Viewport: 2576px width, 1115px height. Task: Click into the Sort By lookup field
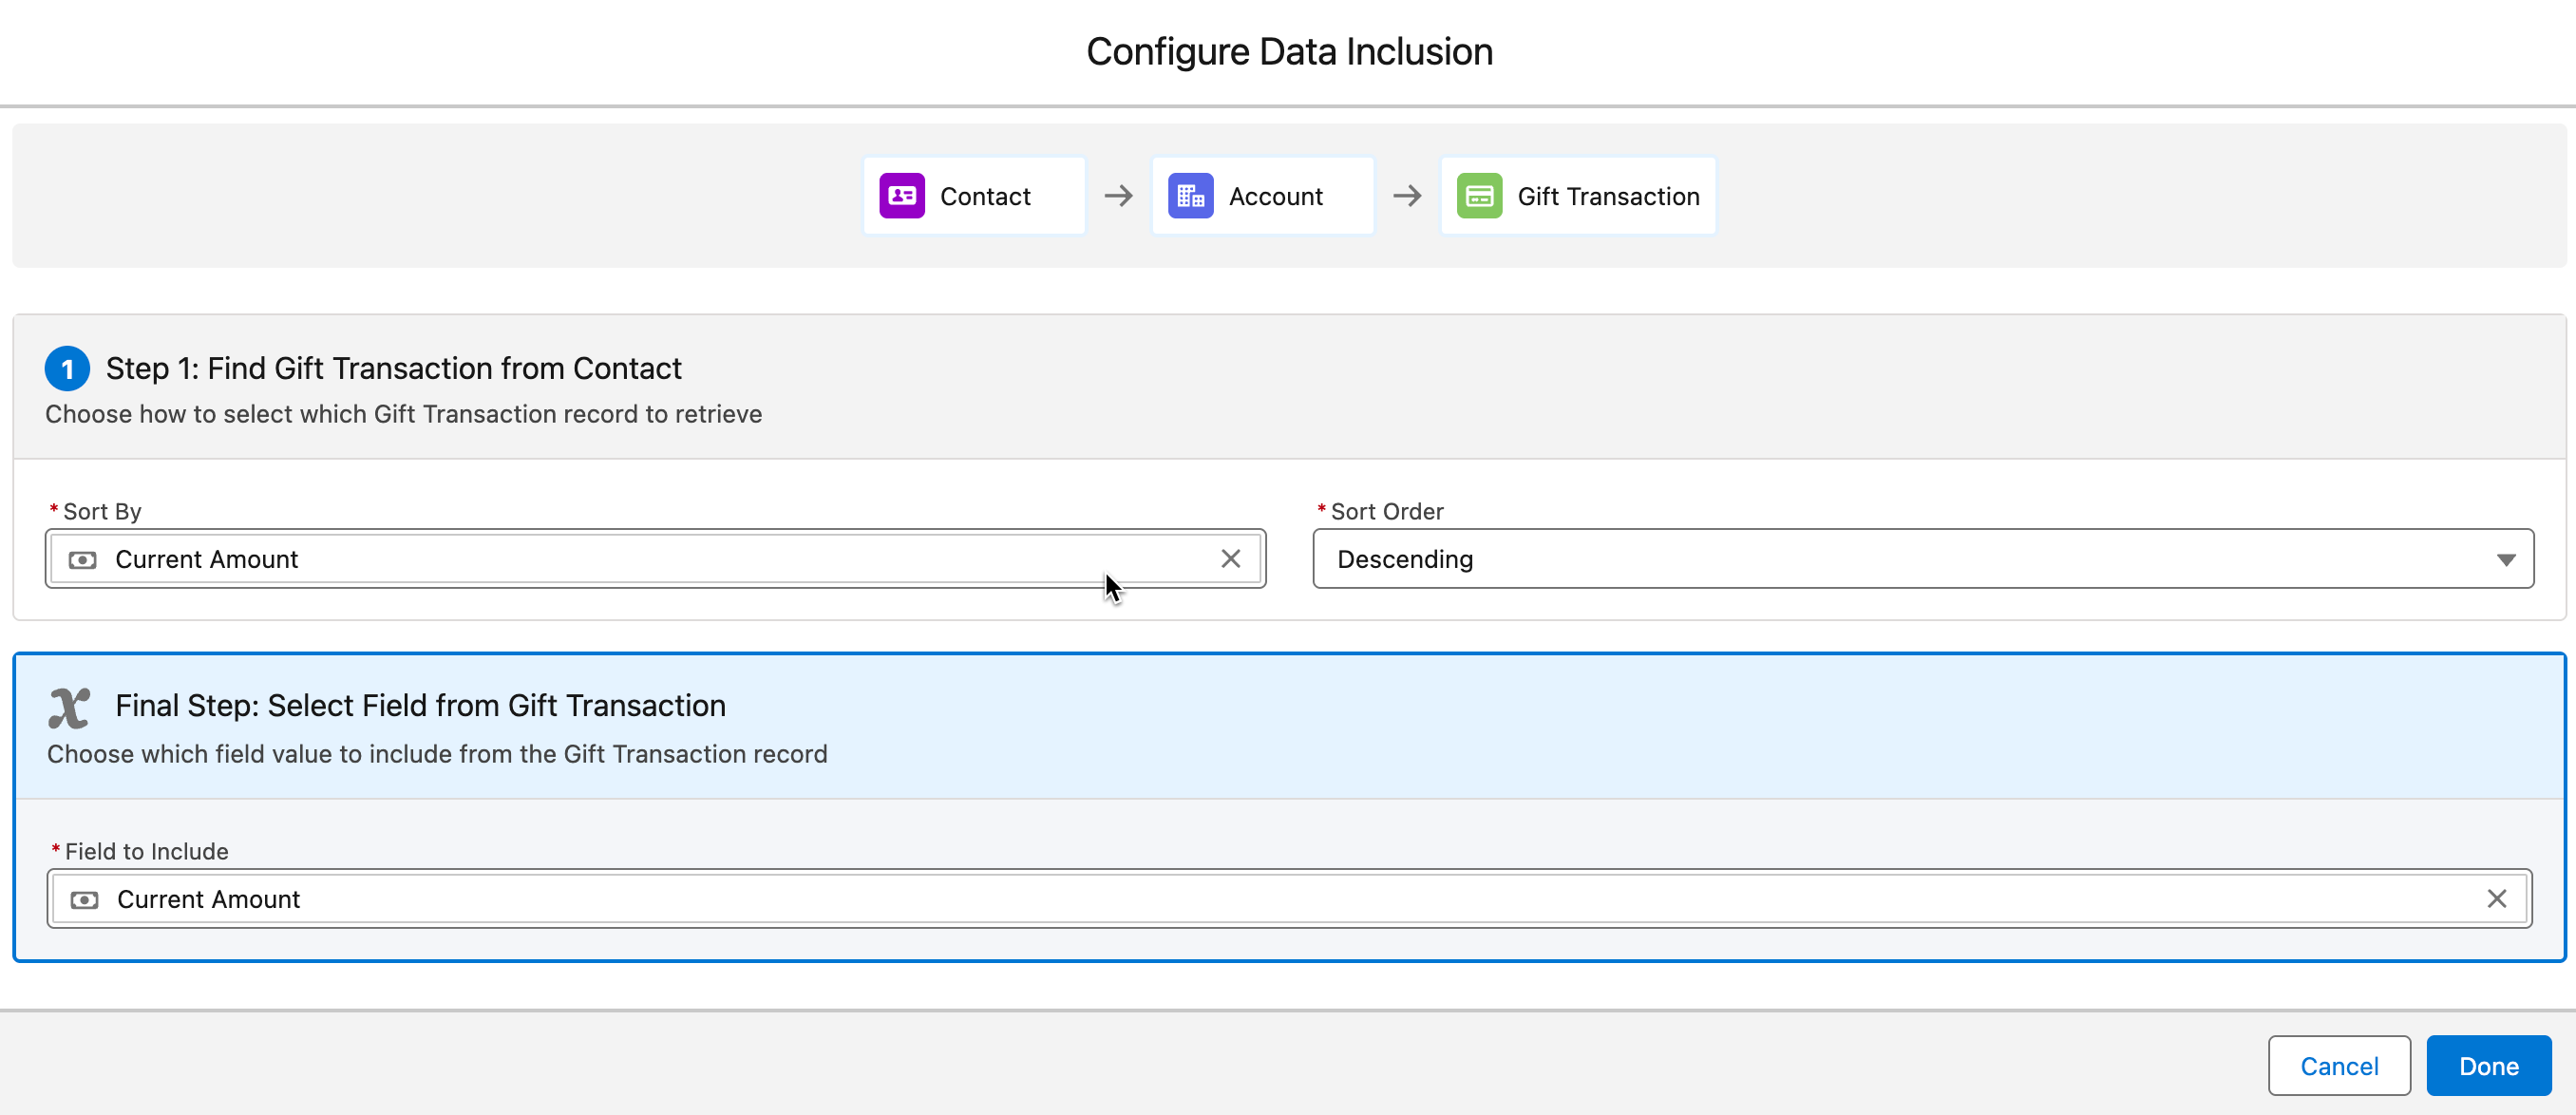[650, 559]
